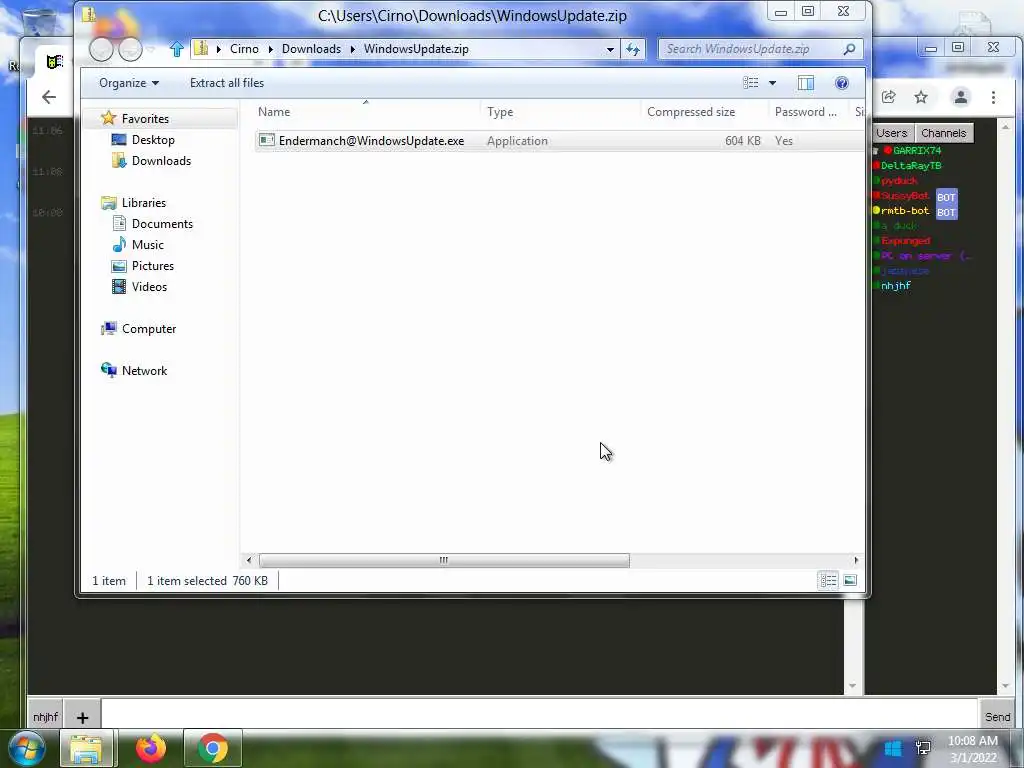
Task: Refresh the WindowsUpdate.zip folder view
Action: pyautogui.click(x=633, y=49)
